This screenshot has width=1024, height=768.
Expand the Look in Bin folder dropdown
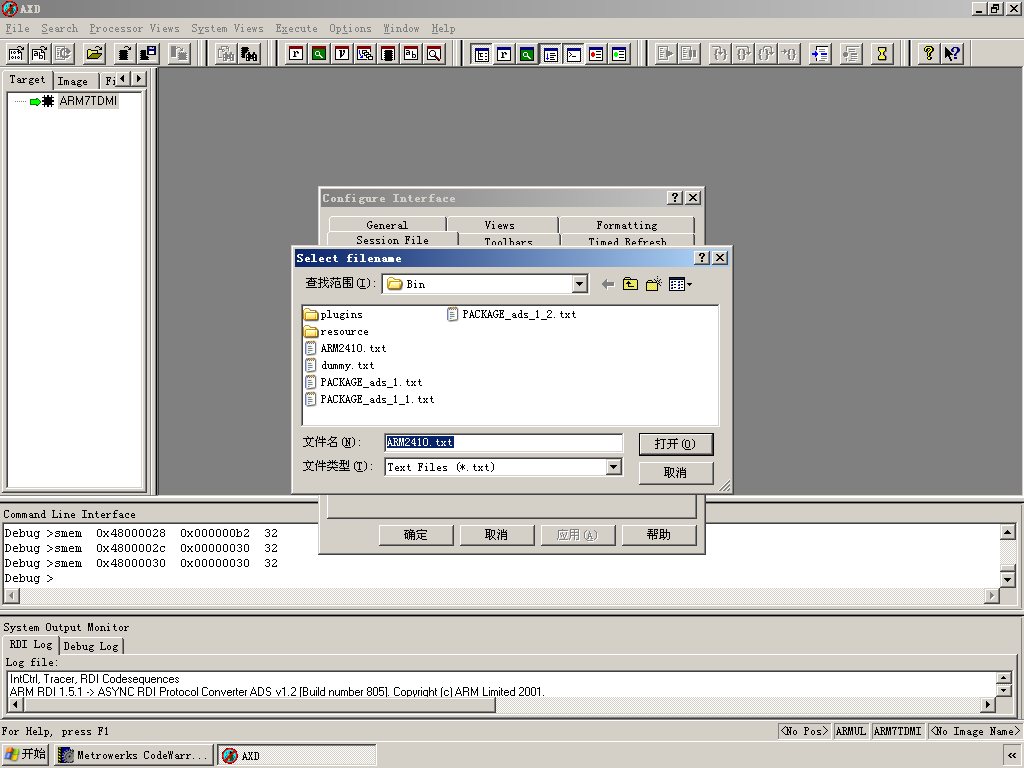click(579, 284)
